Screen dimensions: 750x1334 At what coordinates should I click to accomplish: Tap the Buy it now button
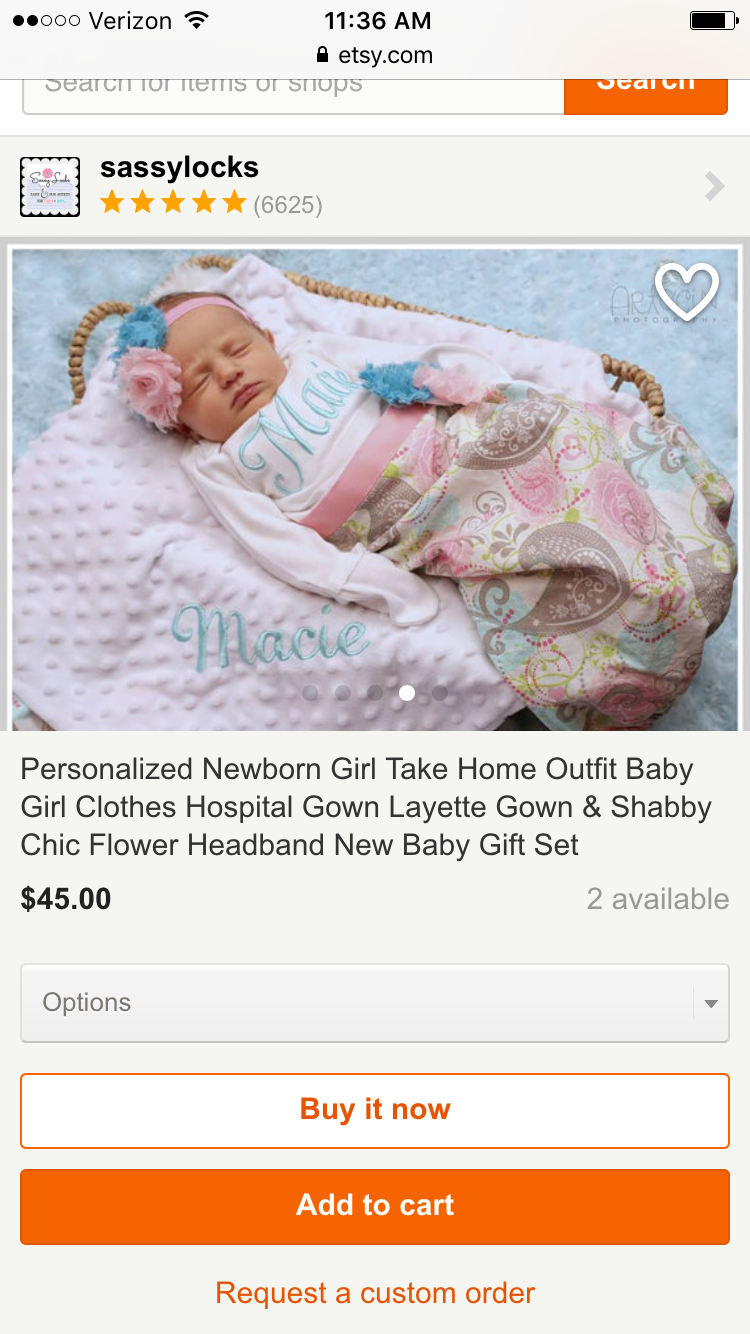pyautogui.click(x=375, y=1110)
